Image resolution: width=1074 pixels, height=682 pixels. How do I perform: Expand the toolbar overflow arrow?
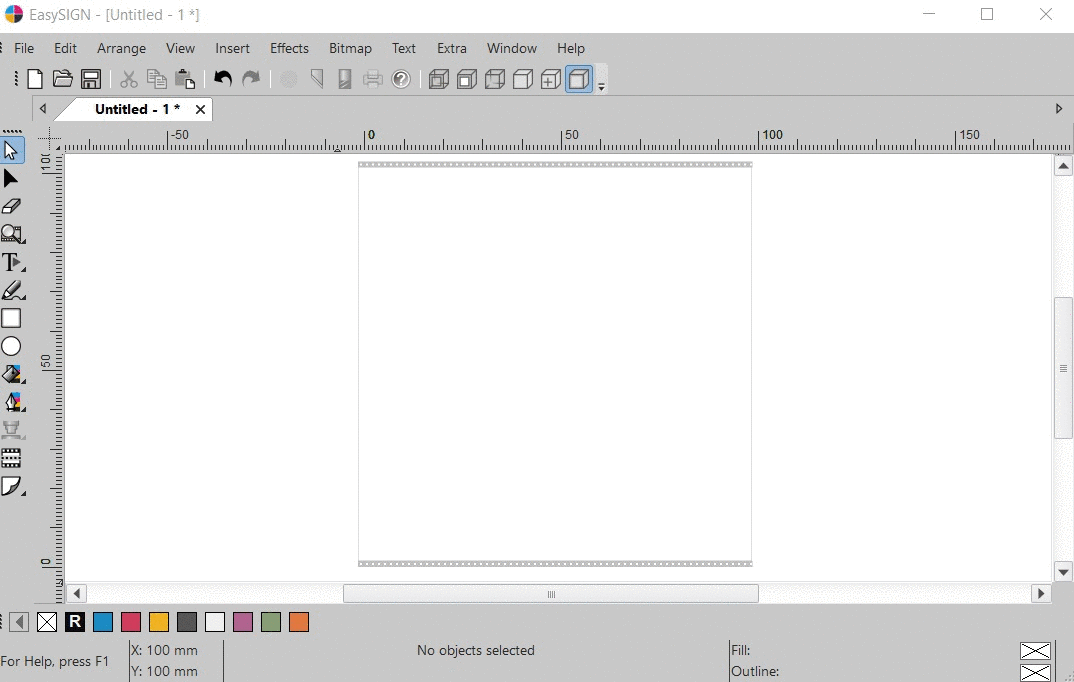click(601, 86)
